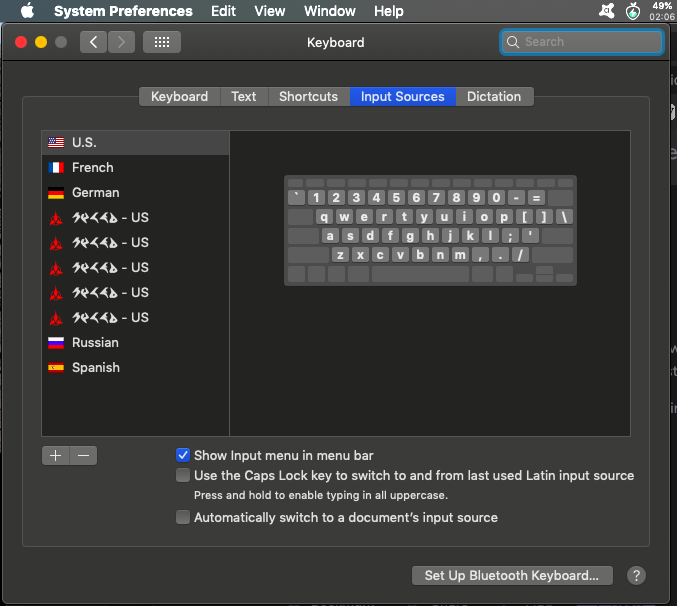Click Set Up Bluetooth Keyboard button
677x606 pixels.
coord(512,575)
